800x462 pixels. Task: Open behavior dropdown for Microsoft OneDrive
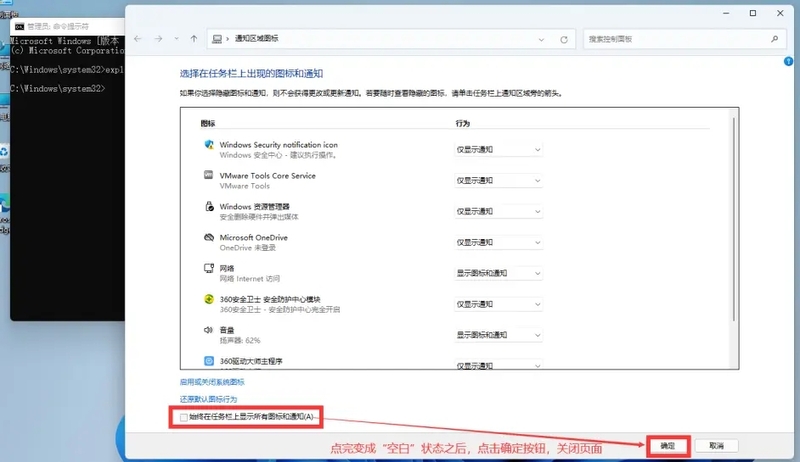(x=498, y=242)
